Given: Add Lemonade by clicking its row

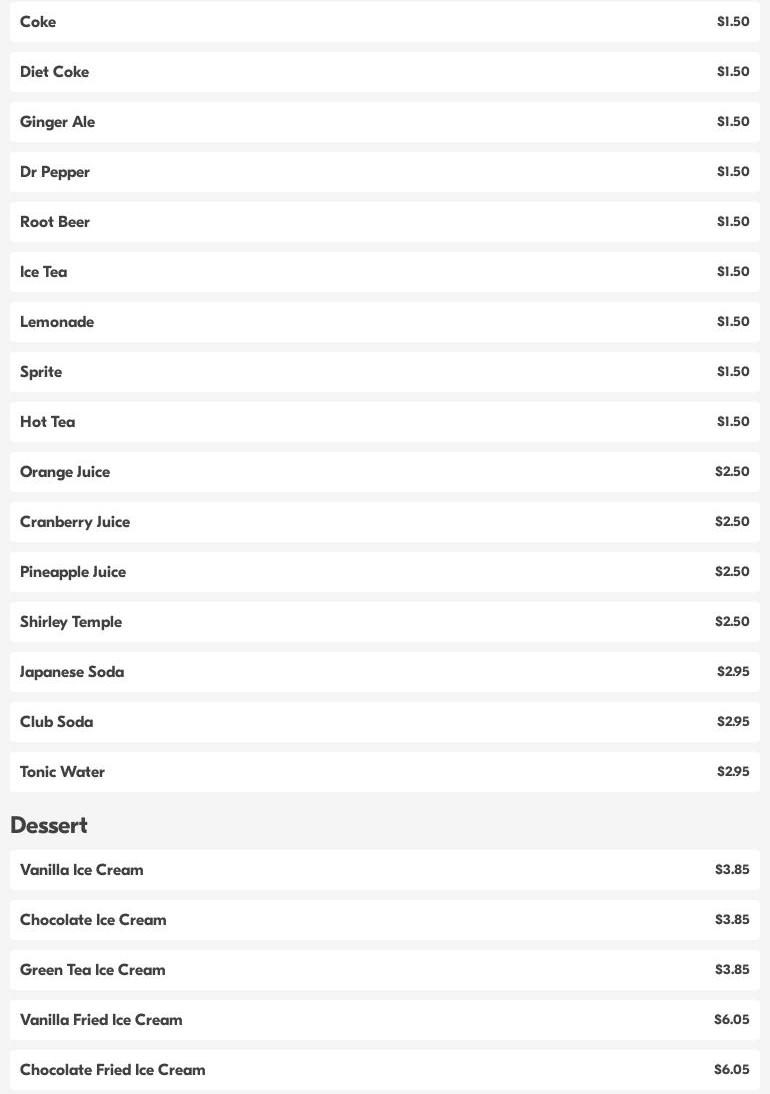Looking at the screenshot, I should point(57,322).
